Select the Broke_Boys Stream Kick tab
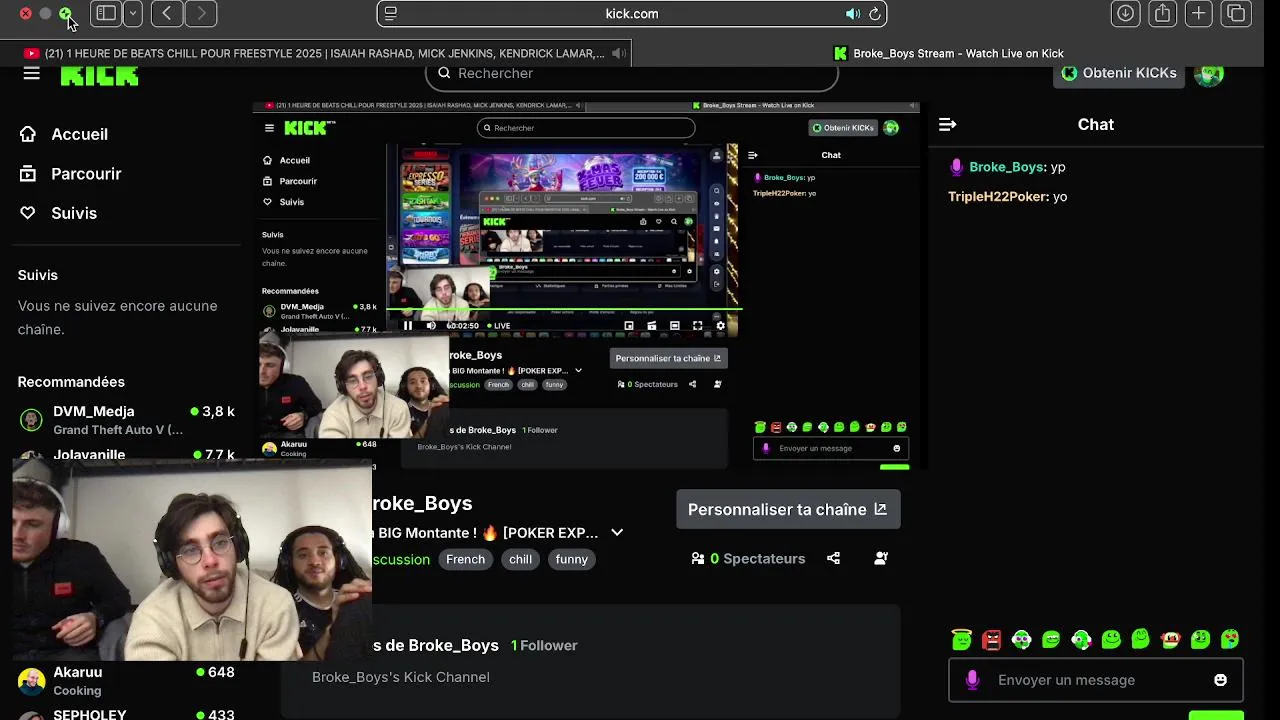Image resolution: width=1280 pixels, height=720 pixels. pos(948,53)
